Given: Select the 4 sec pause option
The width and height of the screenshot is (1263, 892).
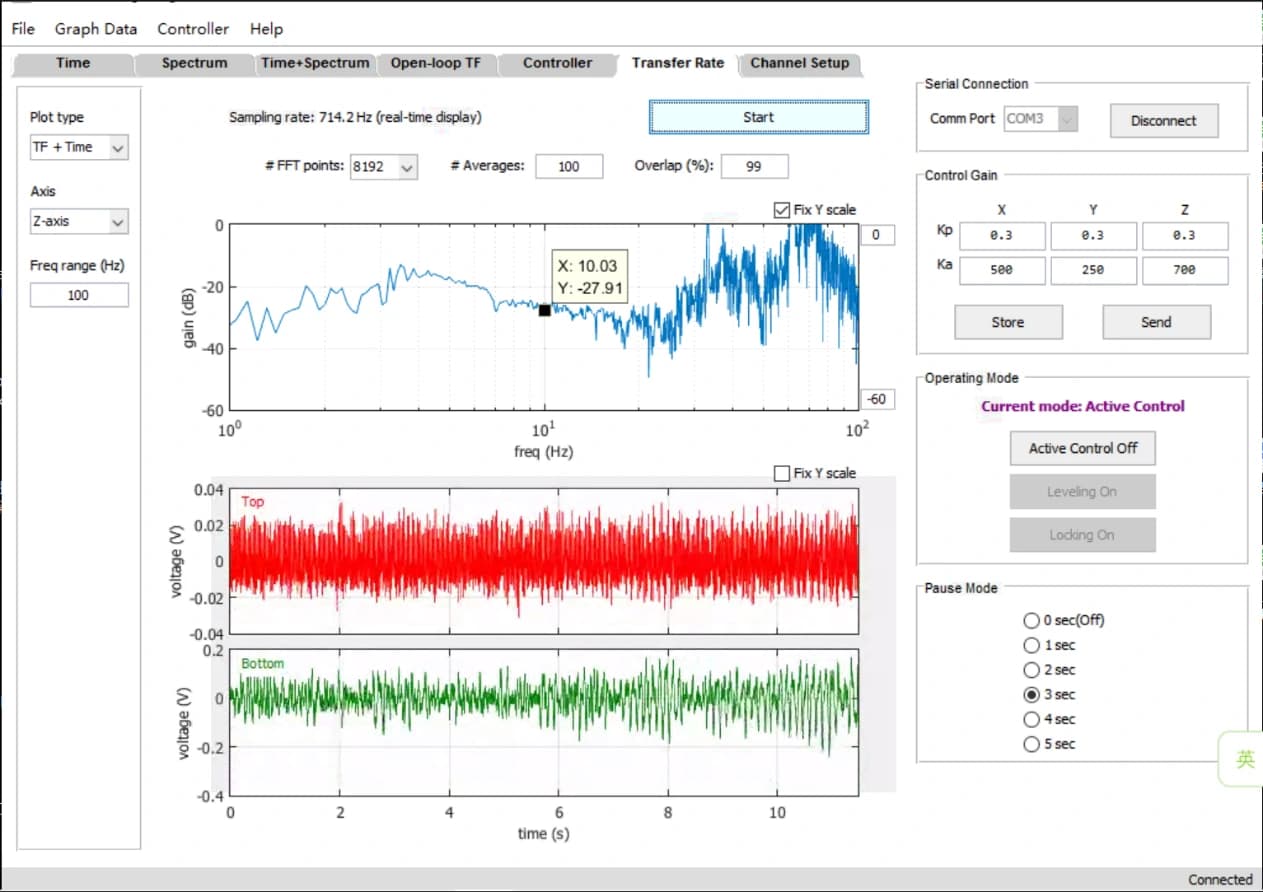Looking at the screenshot, I should 1050,719.
